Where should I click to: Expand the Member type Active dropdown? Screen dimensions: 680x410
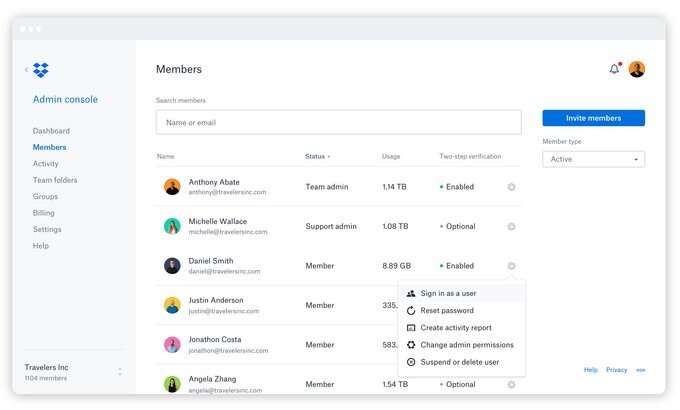[593, 159]
